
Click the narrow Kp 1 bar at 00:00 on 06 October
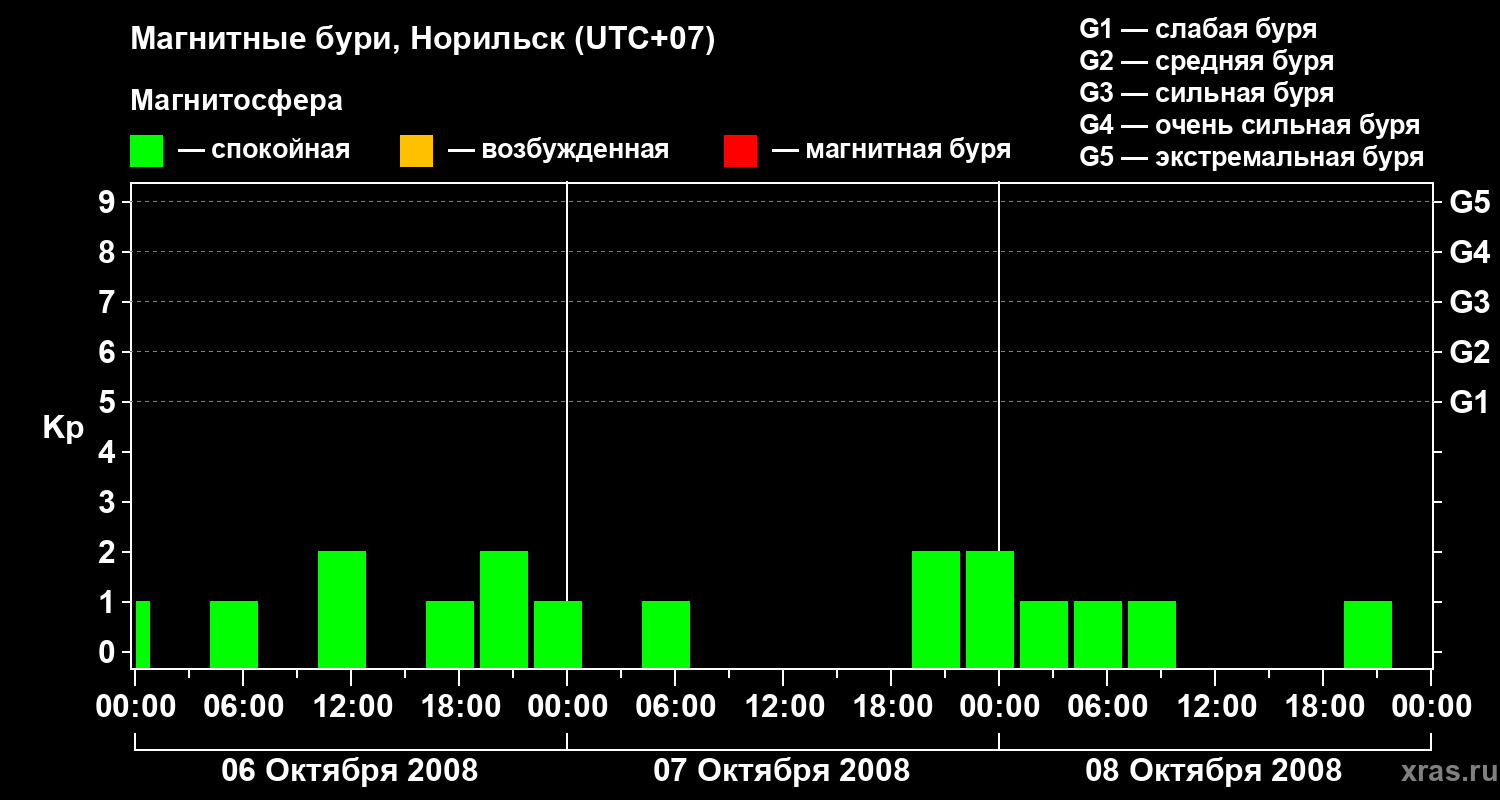pyautogui.click(x=143, y=634)
